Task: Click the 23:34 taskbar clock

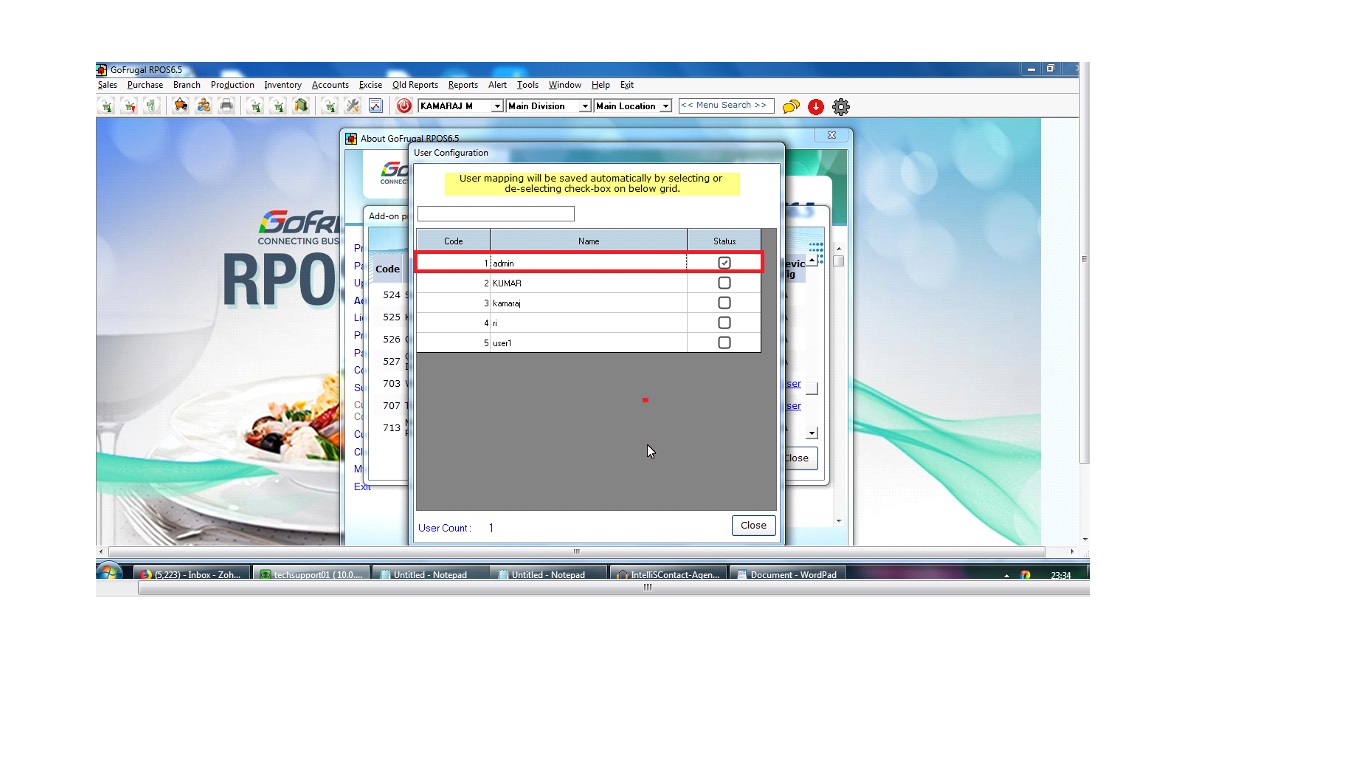Action: point(1061,575)
